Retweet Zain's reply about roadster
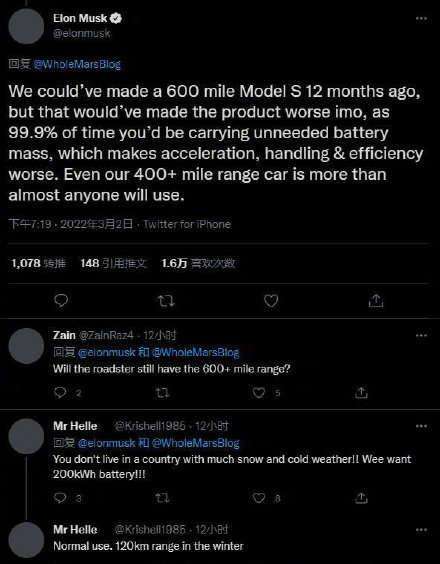The width and height of the screenshot is (440, 564). 162,393
